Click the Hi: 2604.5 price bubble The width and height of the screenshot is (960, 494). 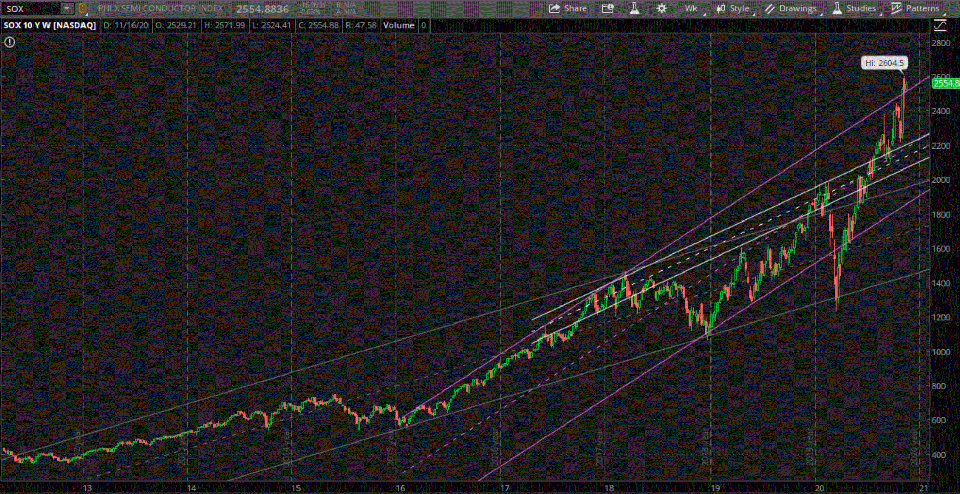pos(884,62)
